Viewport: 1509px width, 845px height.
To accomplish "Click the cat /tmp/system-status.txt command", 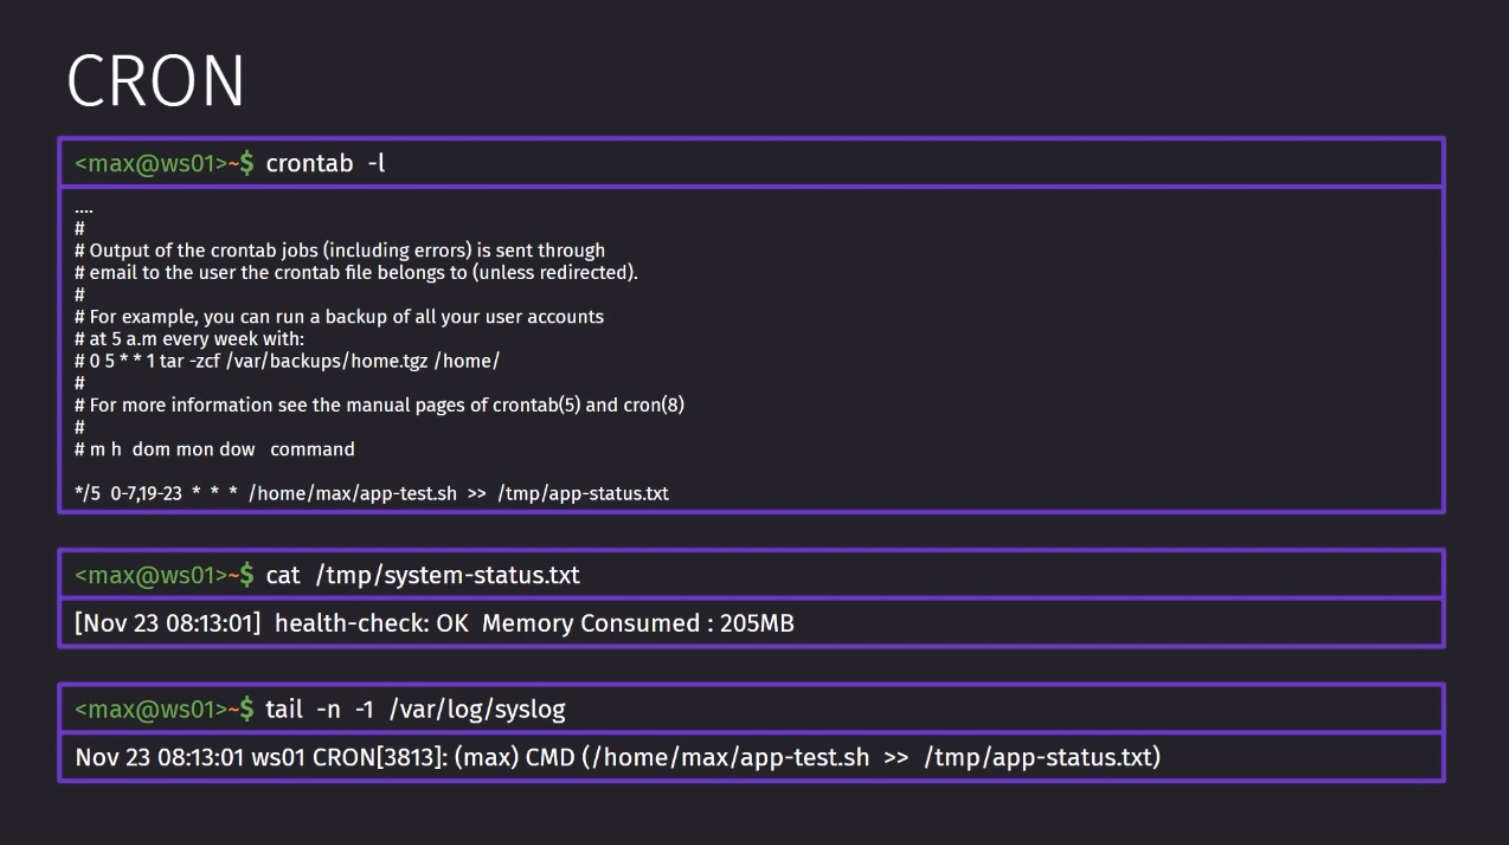I will [423, 575].
